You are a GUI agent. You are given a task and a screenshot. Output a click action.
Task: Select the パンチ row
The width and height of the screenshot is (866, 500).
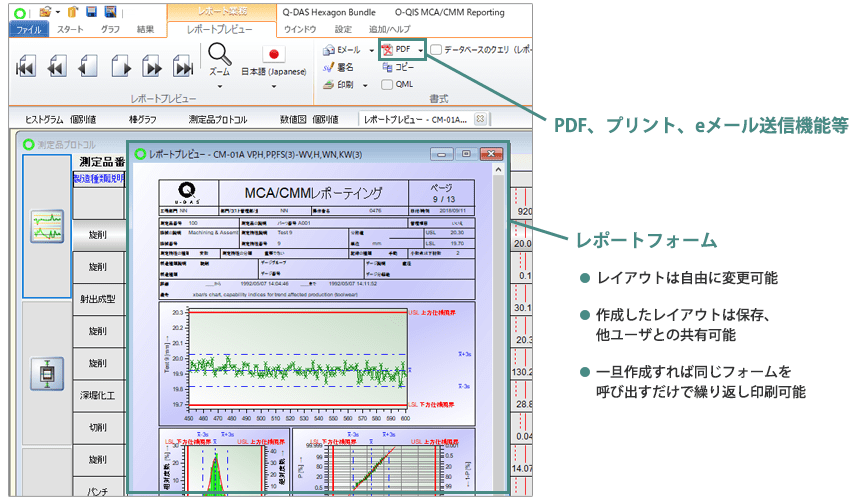coord(99,488)
